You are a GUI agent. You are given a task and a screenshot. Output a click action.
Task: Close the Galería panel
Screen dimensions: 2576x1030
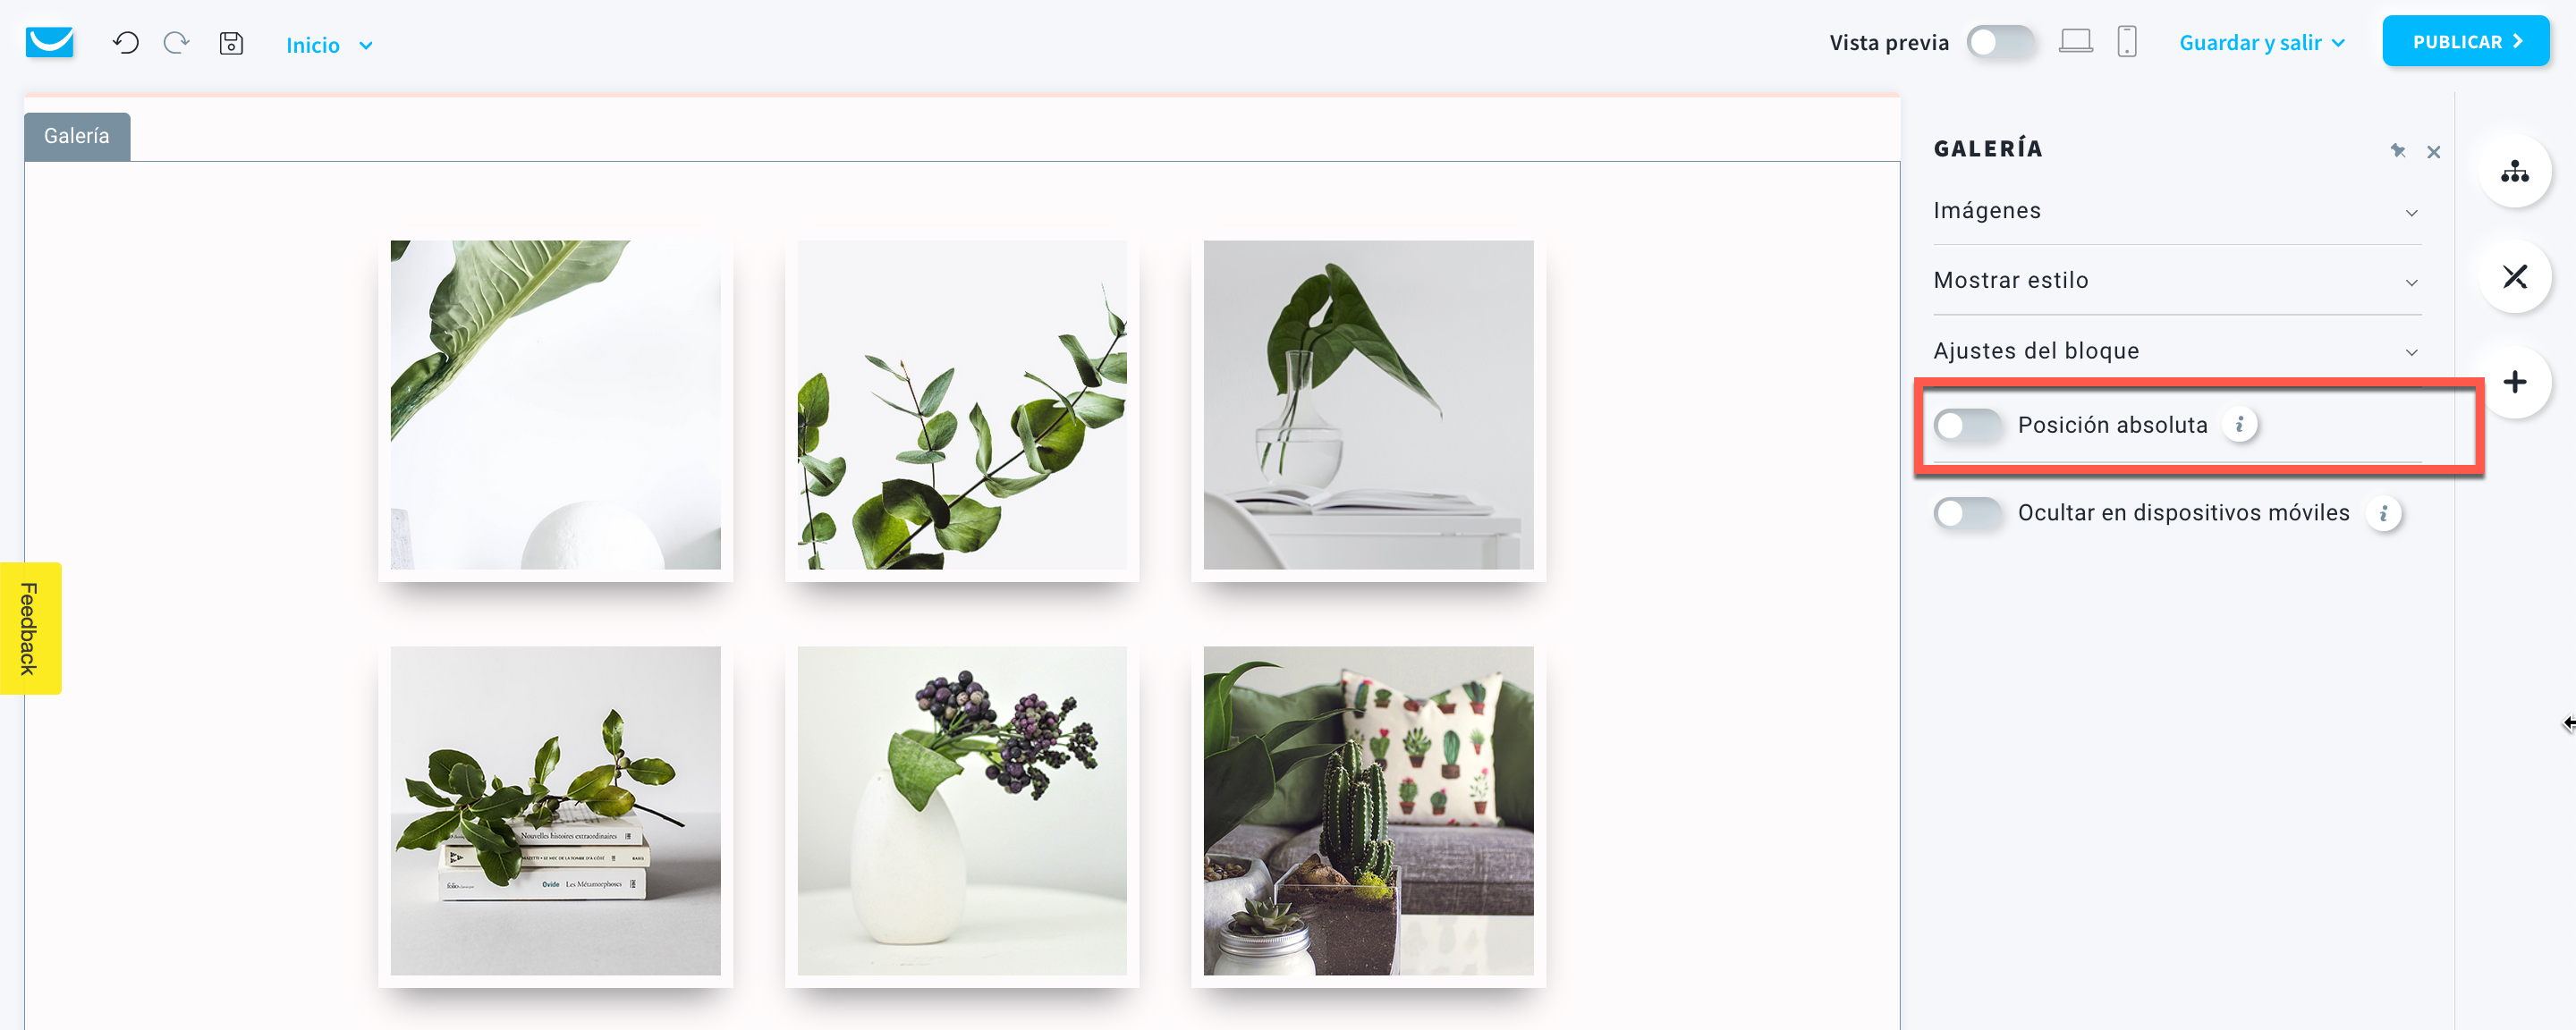click(x=2434, y=152)
